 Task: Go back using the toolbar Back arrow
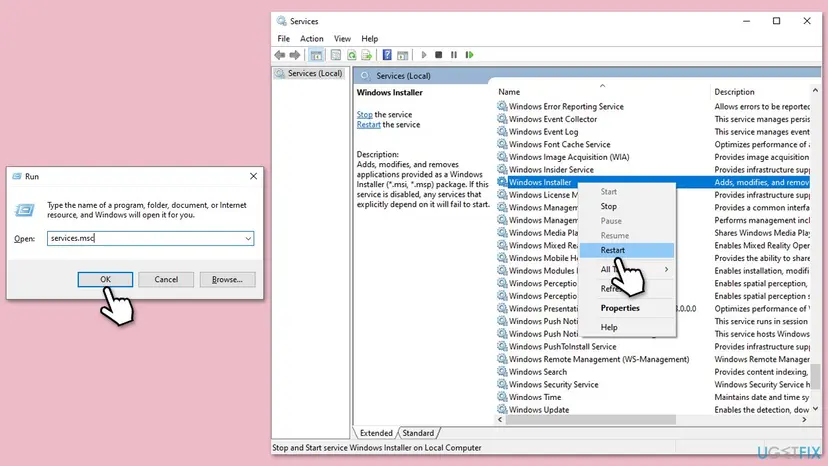[x=280, y=55]
